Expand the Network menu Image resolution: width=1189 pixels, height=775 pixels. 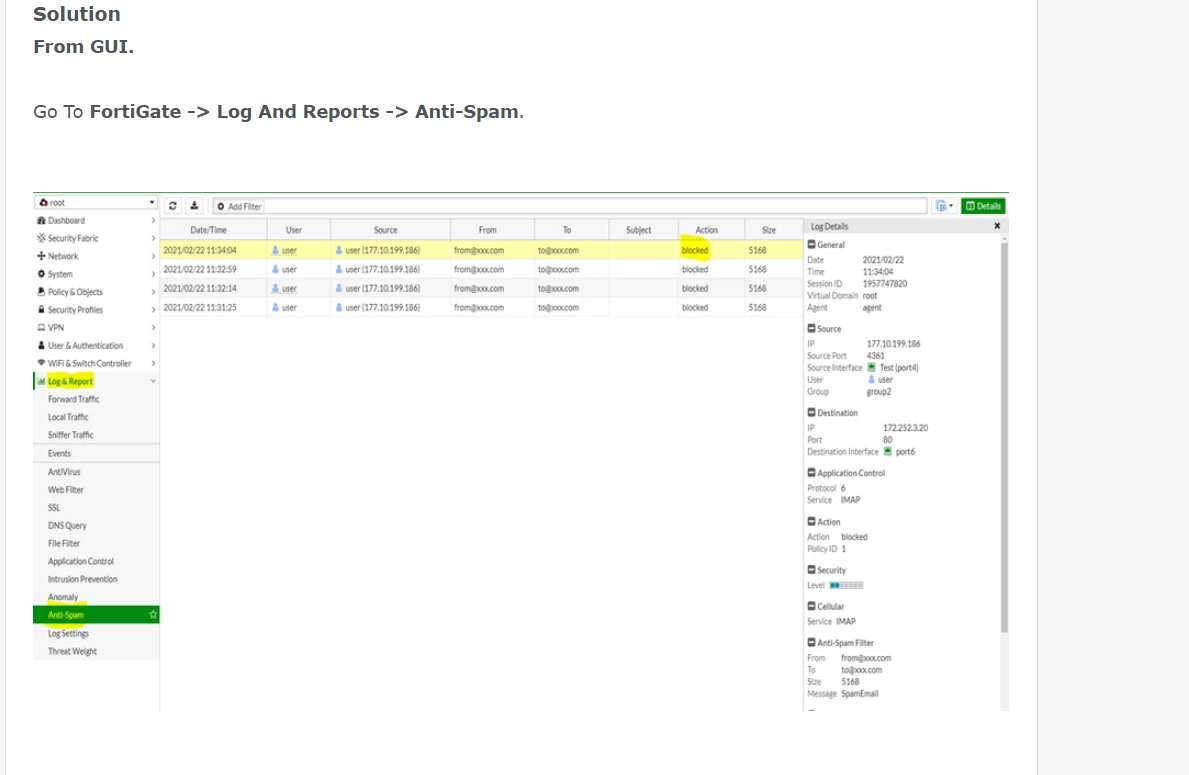(x=96, y=256)
